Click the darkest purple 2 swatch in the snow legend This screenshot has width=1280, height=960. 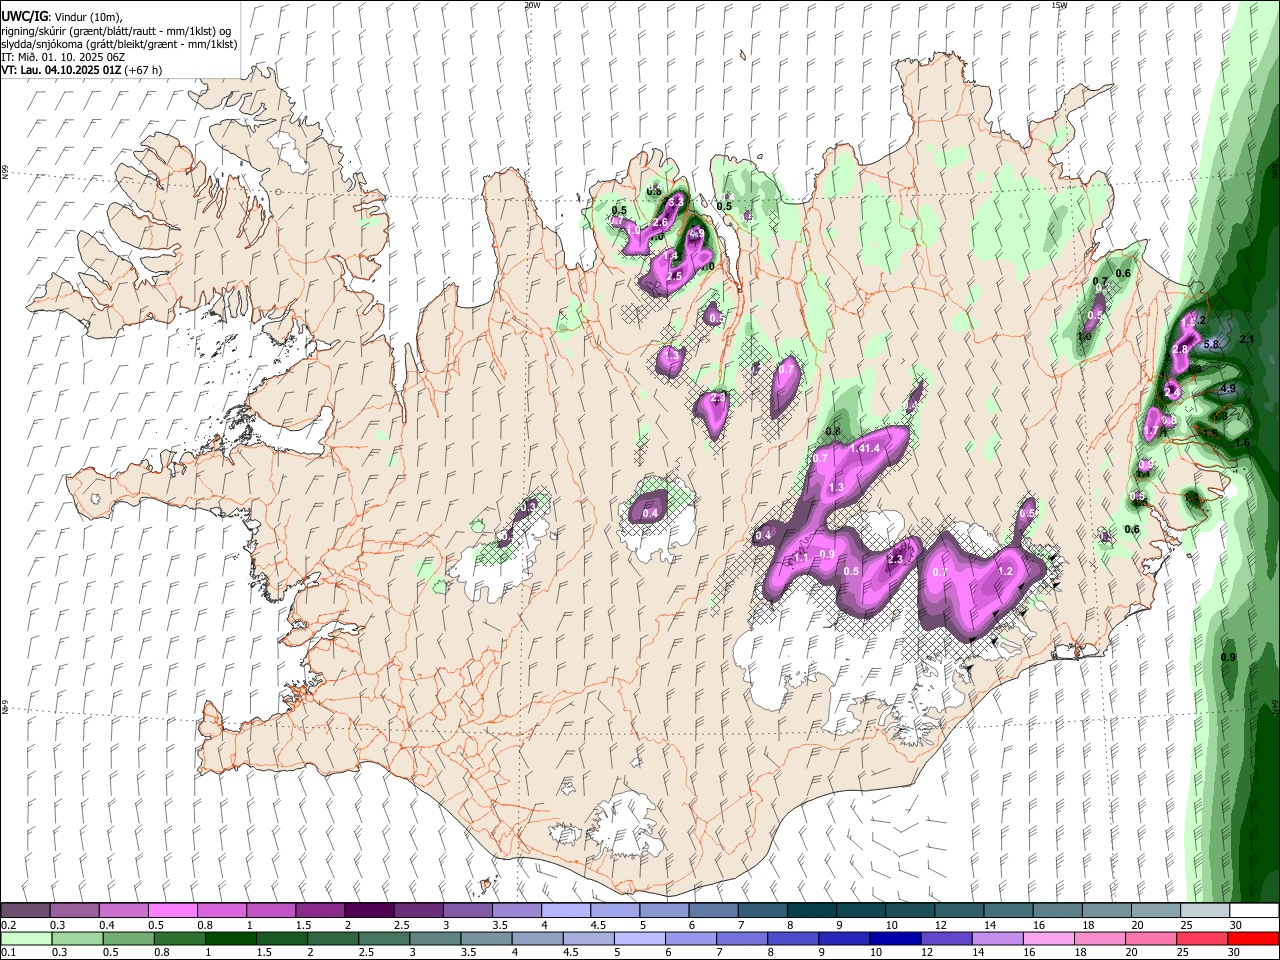[368, 910]
